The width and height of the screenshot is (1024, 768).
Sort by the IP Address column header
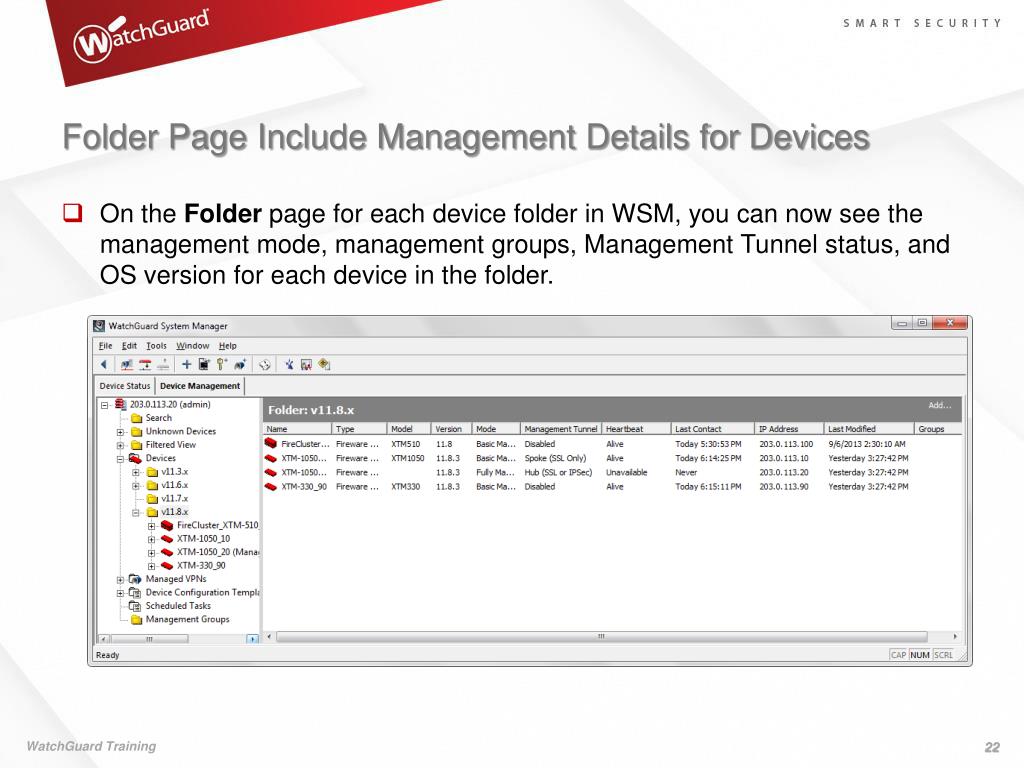pyautogui.click(x=789, y=429)
